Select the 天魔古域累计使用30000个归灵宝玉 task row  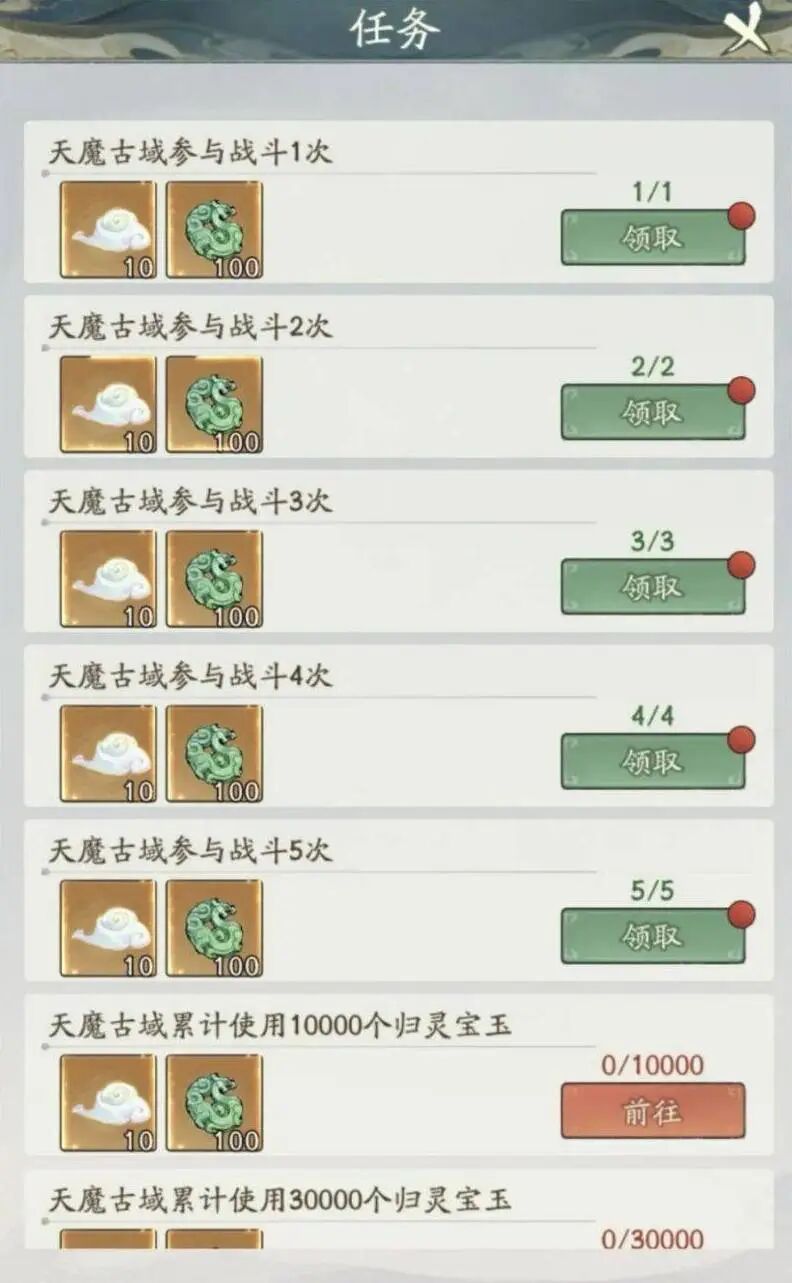(399, 1211)
